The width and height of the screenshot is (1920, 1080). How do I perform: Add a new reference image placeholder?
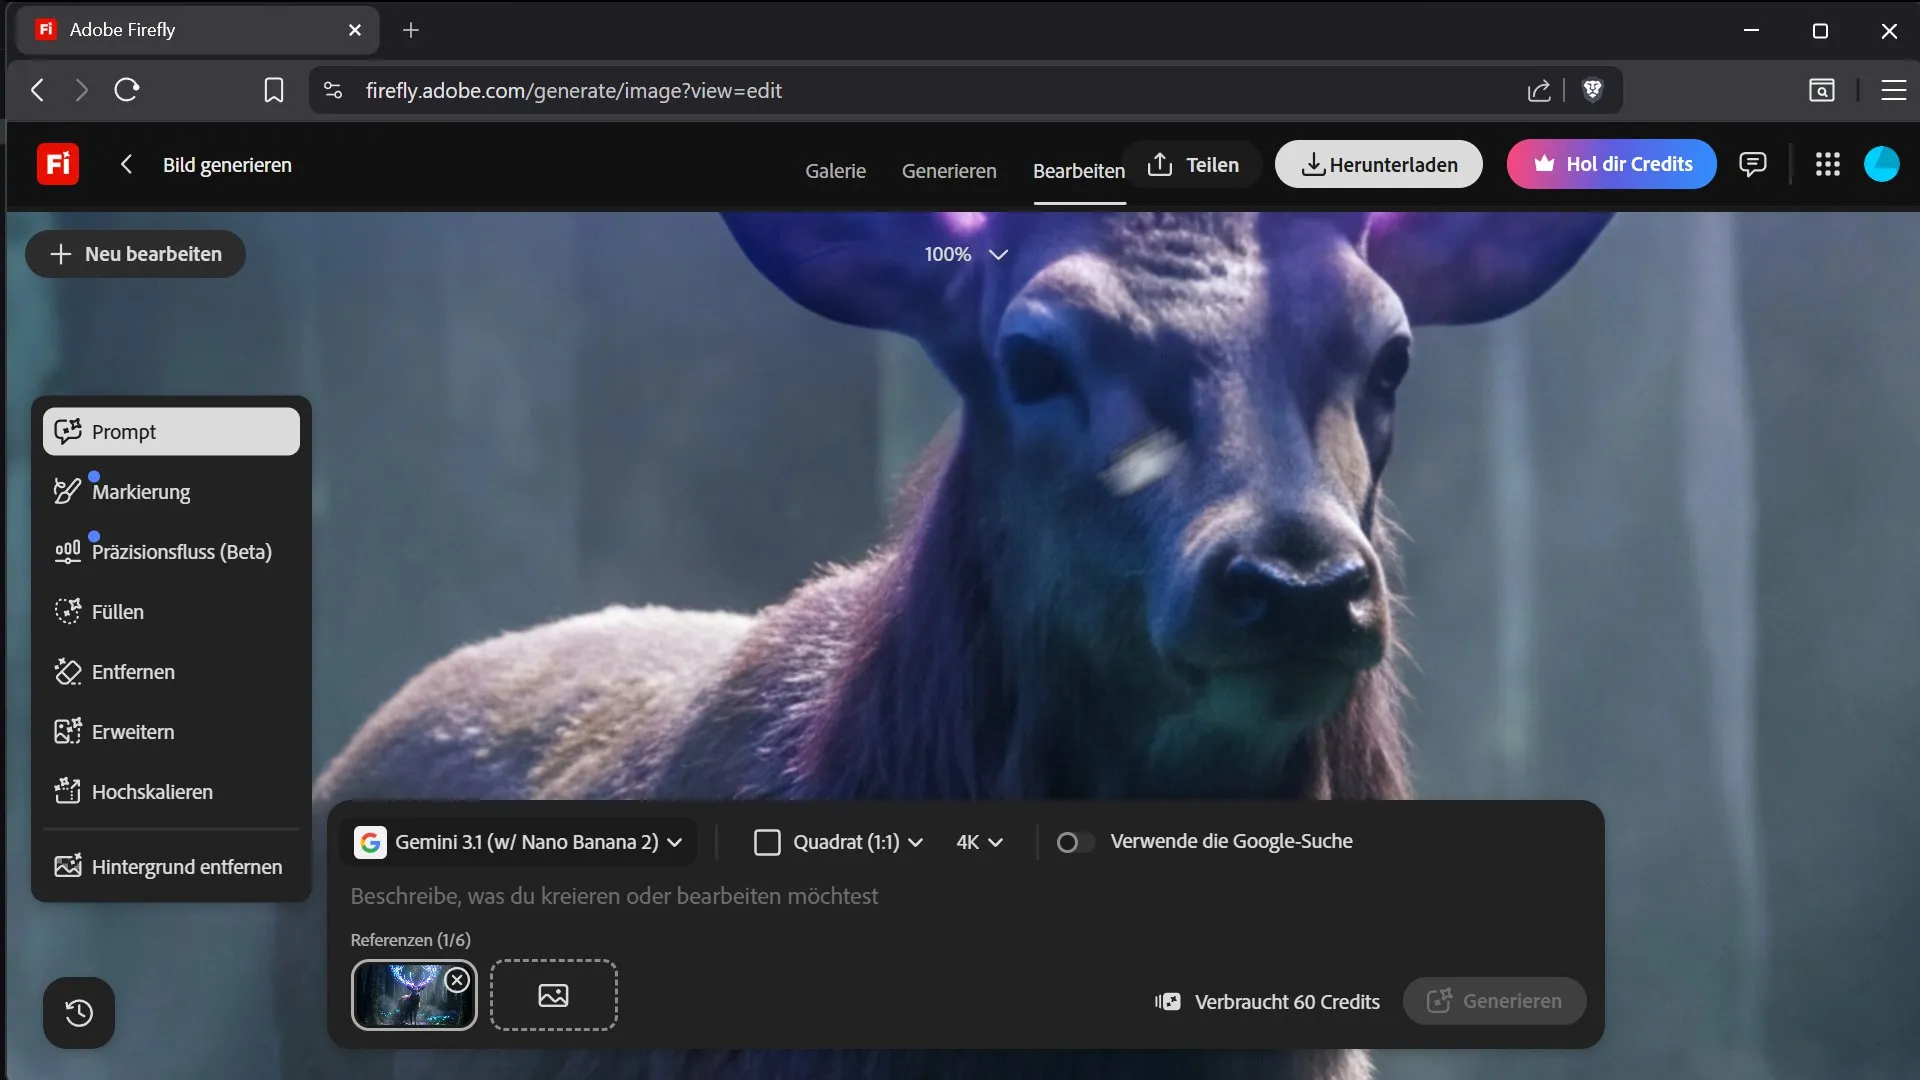click(x=553, y=995)
